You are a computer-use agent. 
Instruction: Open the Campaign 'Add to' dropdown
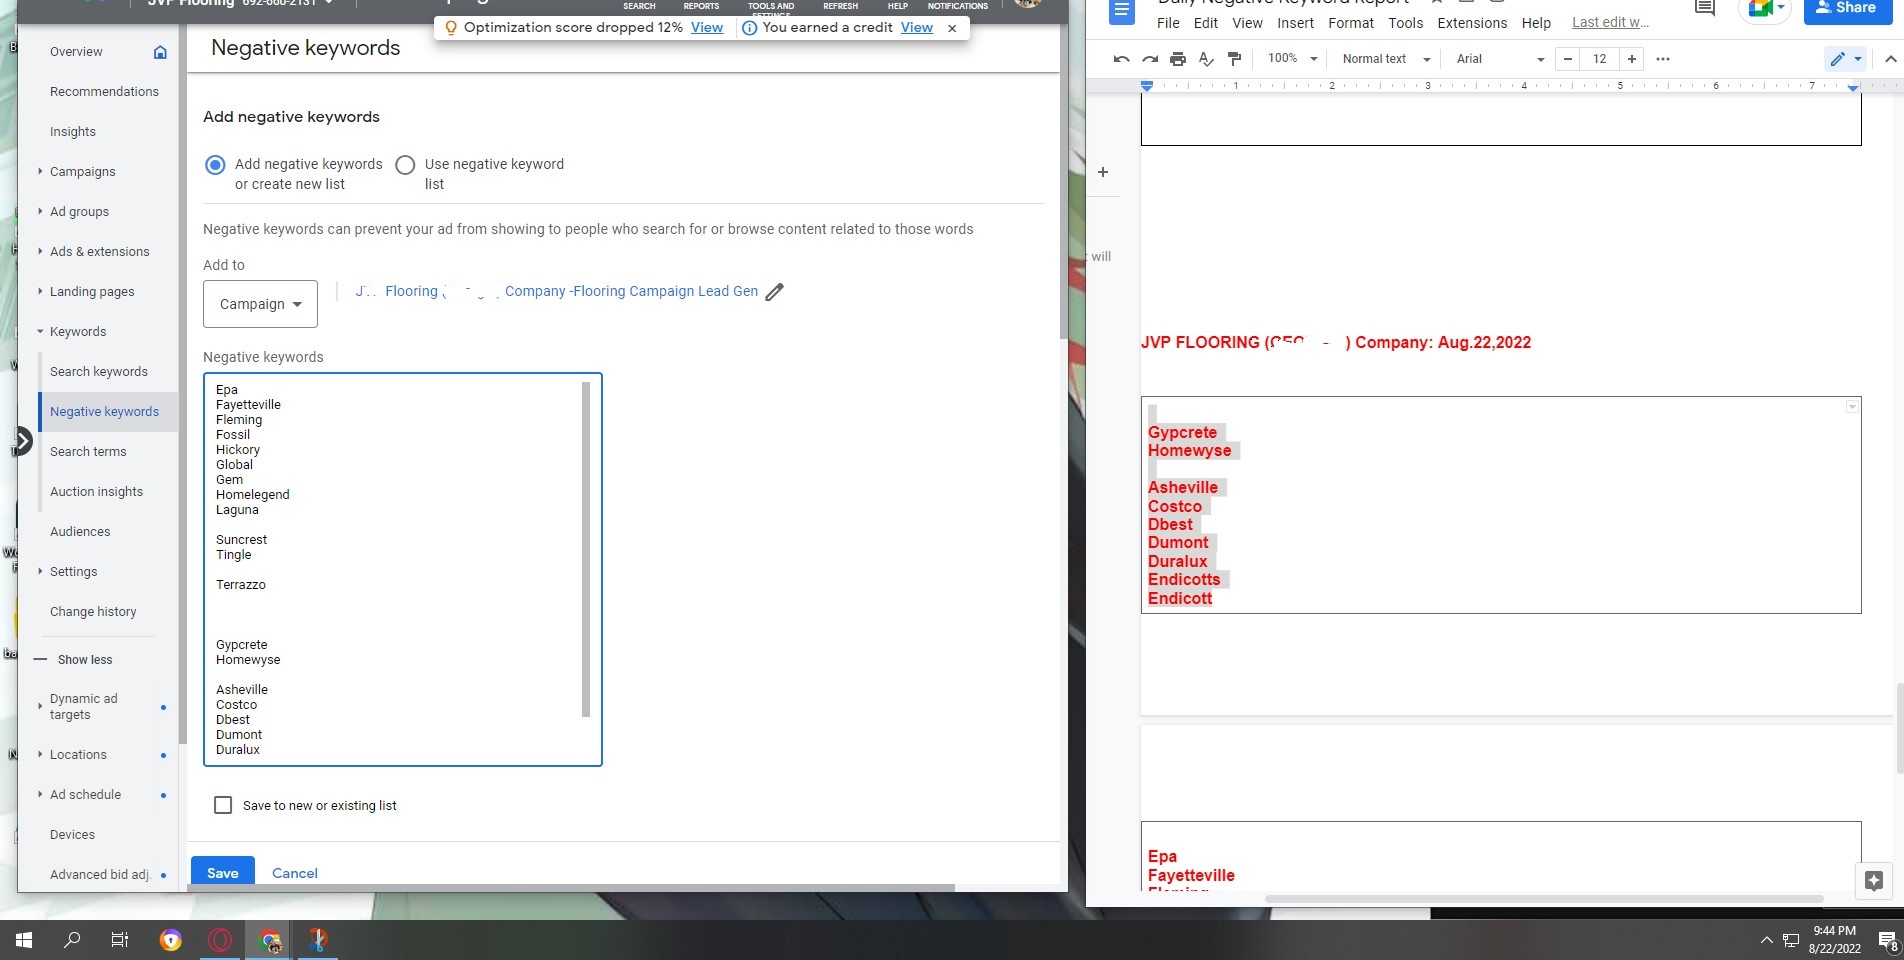coord(260,304)
